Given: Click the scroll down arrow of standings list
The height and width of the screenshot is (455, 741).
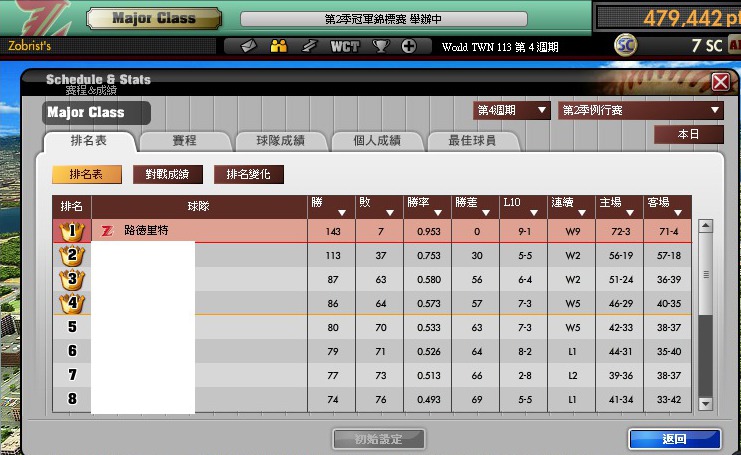Looking at the screenshot, I should 705,403.
